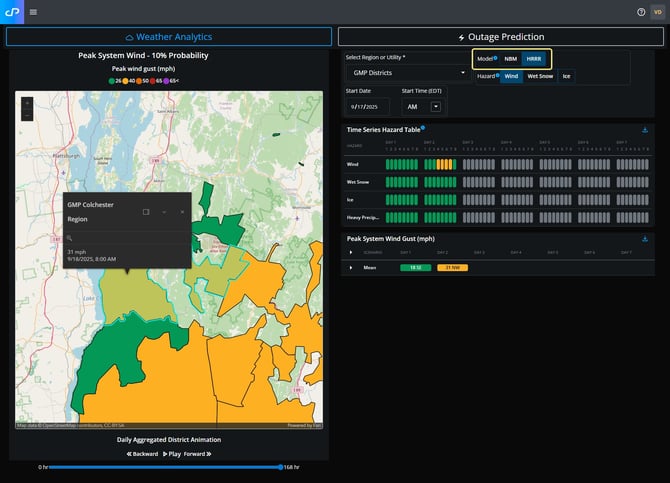Click the help question mark icon

pos(641,12)
